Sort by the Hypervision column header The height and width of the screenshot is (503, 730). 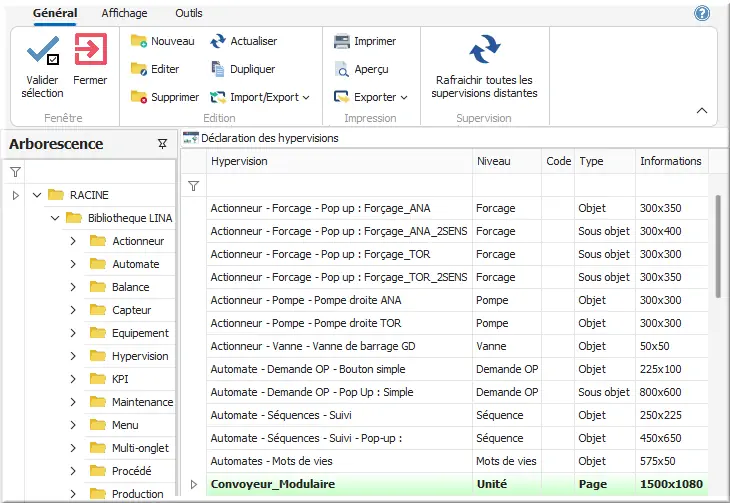click(339, 161)
